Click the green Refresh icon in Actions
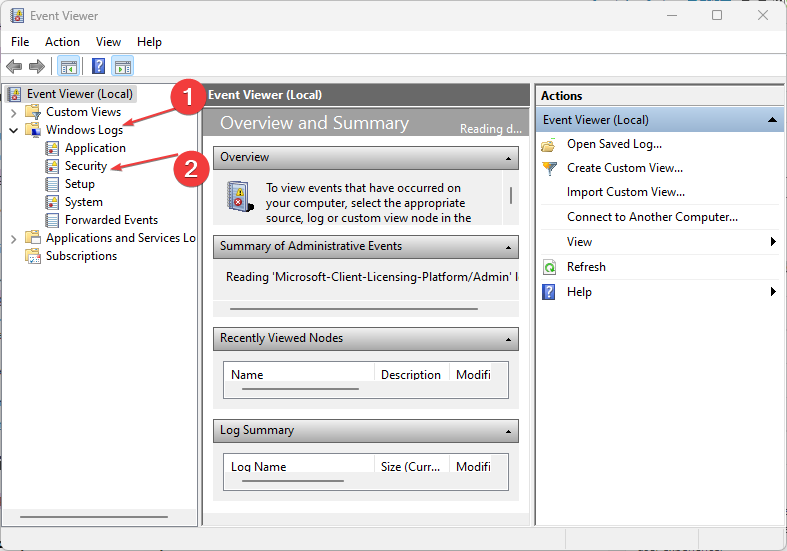The height and width of the screenshot is (551, 787). point(549,267)
